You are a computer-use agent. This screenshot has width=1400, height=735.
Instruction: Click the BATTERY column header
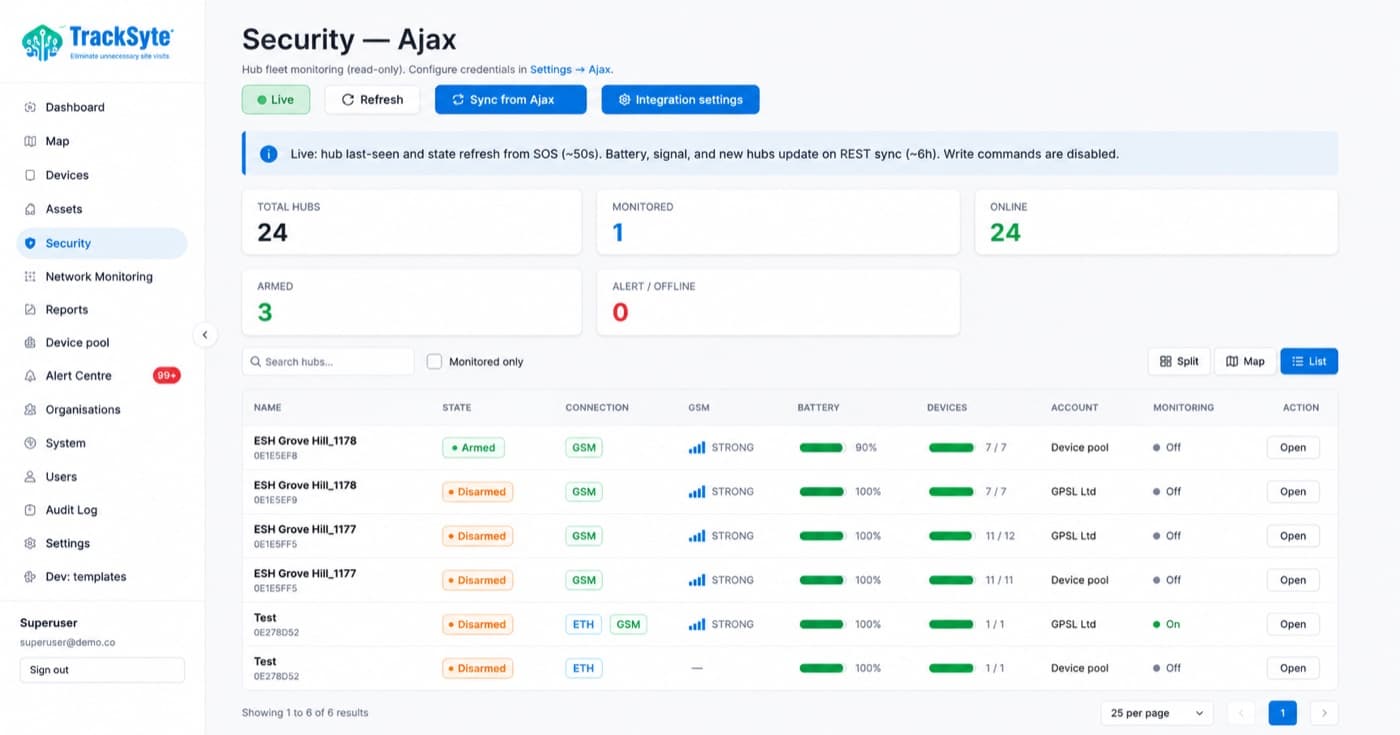(818, 408)
